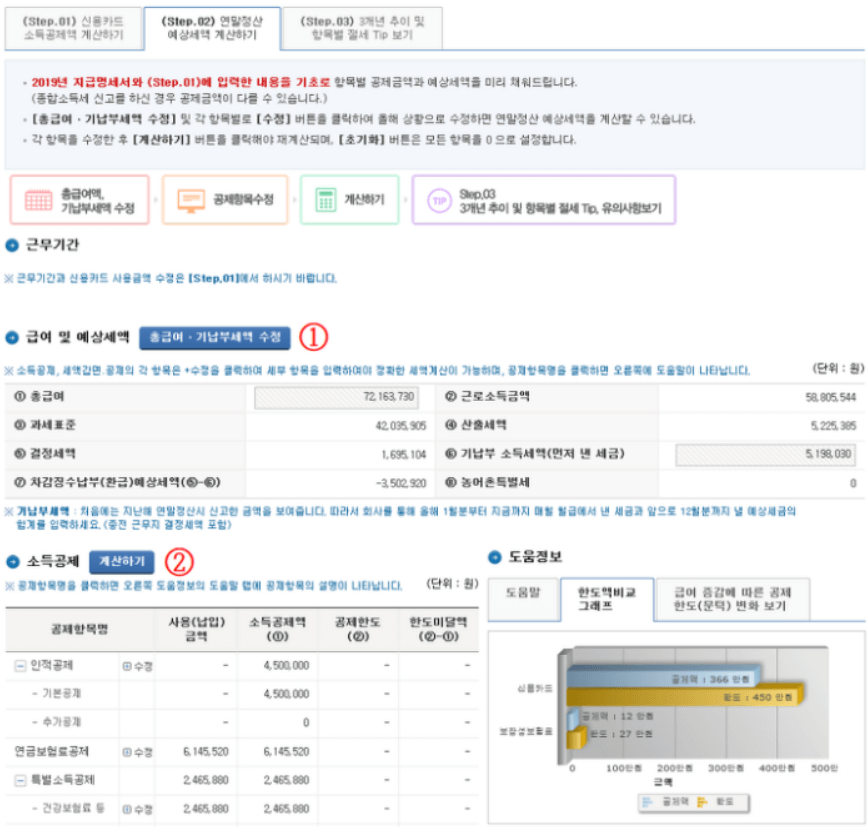Open the 총급여액, 기납부세액 수정 step box
Screen dimensions: 868x827
click(x=80, y=200)
